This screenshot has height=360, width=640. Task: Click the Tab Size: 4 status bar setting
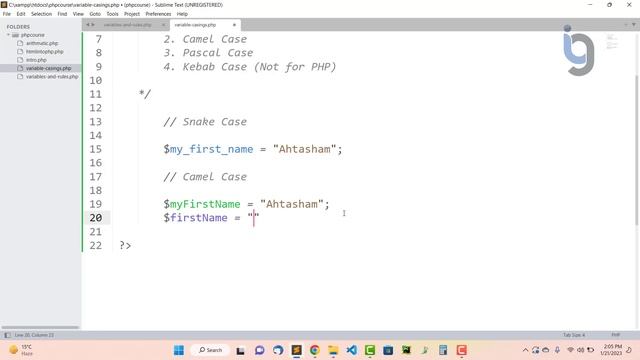[574, 335]
